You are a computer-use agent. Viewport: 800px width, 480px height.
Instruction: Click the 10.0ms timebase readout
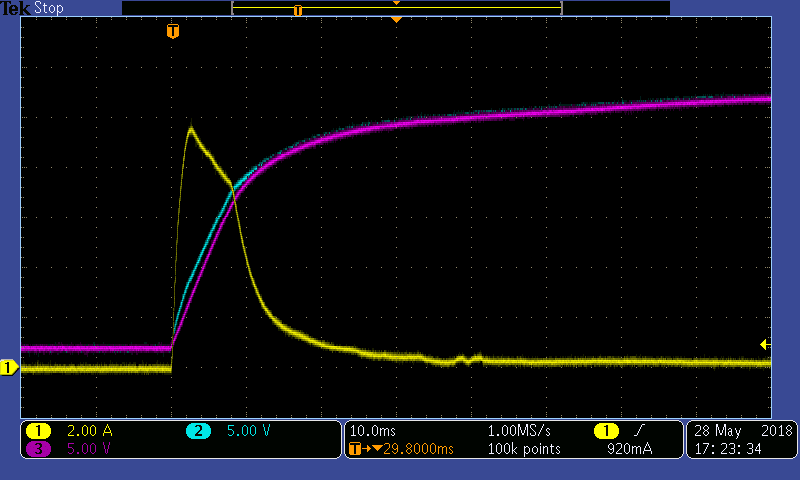click(372, 431)
